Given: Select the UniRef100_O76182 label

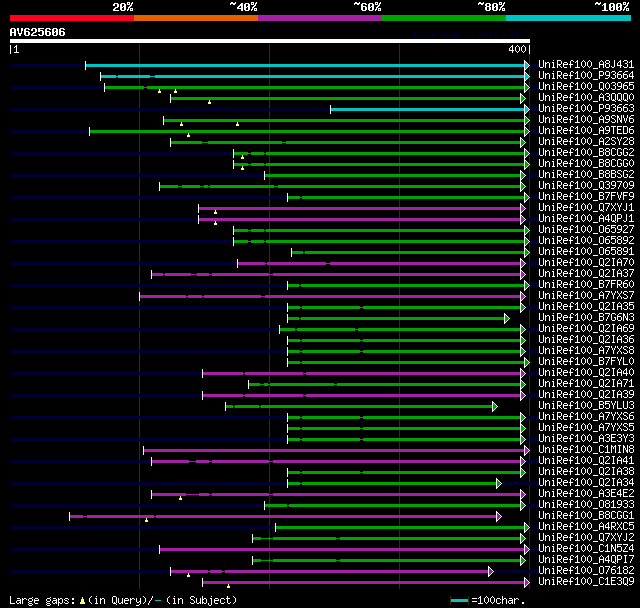Looking at the screenshot, I should (x=586, y=571).
